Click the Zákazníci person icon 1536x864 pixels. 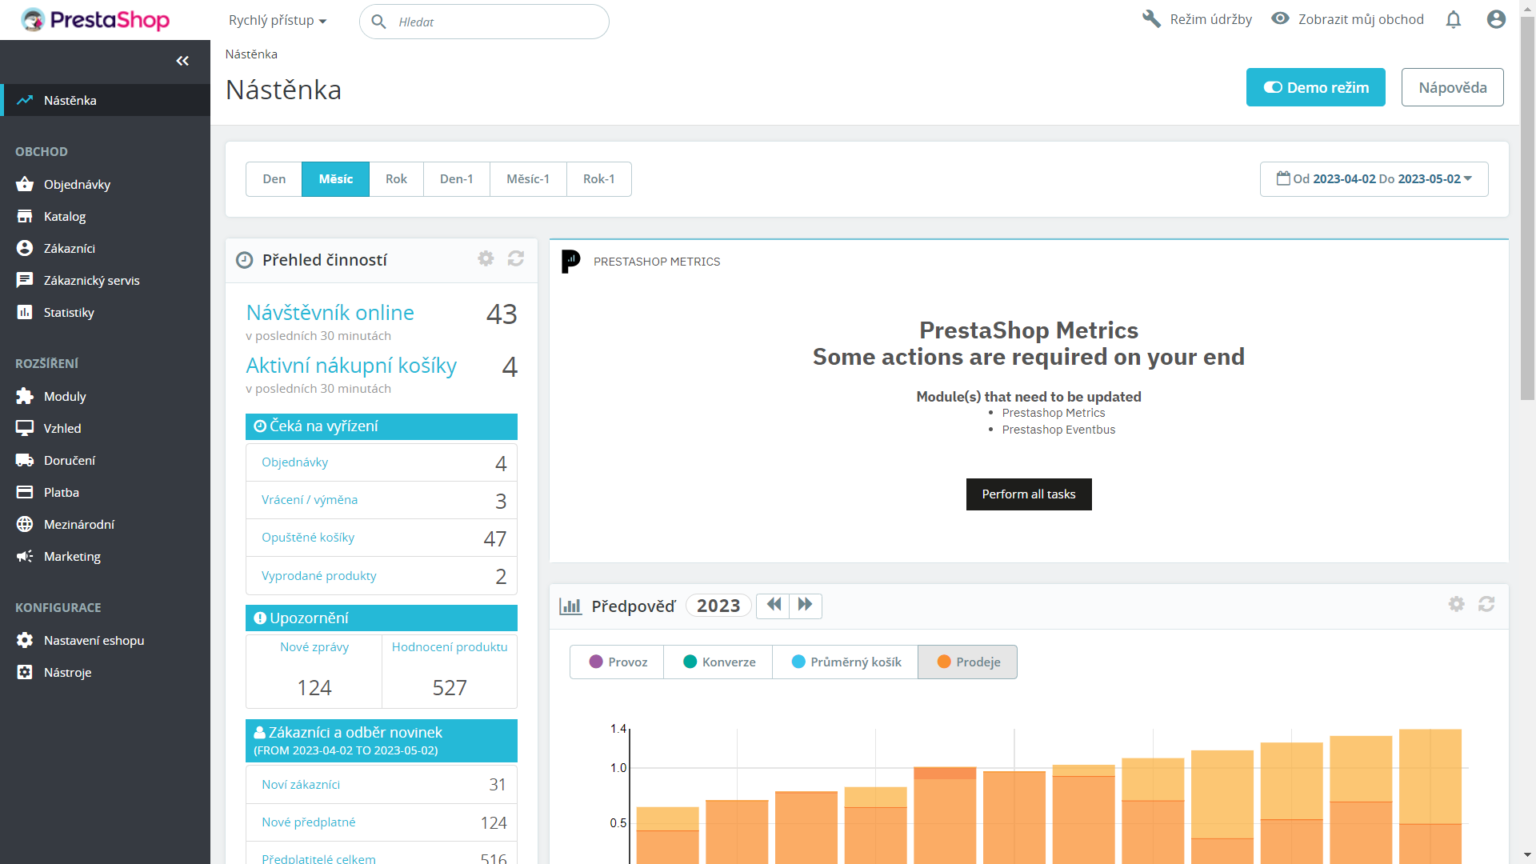[x=25, y=248]
